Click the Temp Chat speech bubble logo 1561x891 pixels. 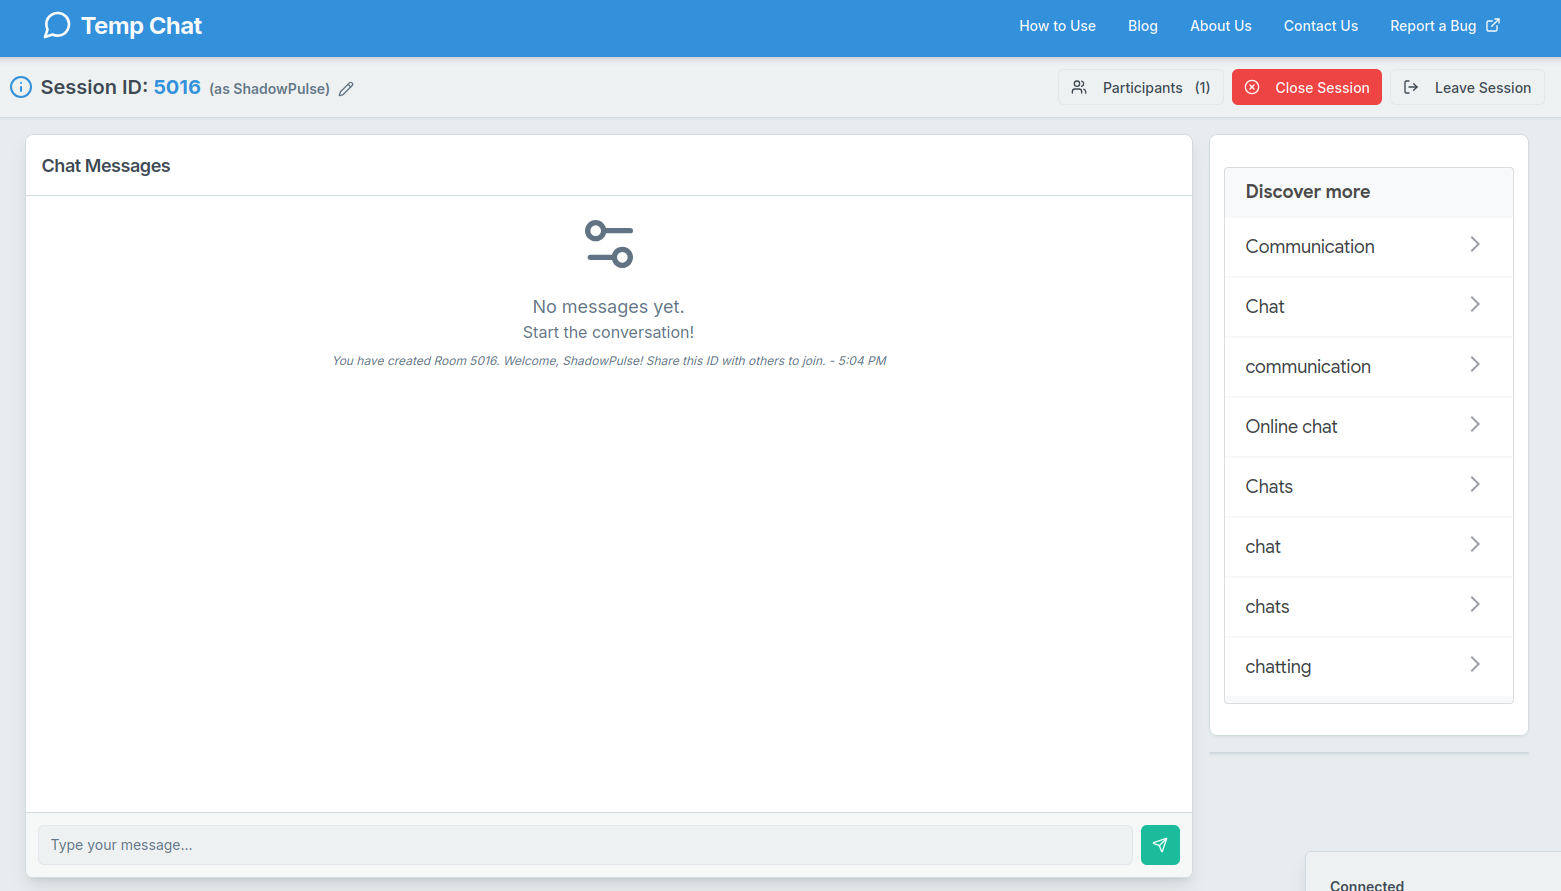(x=56, y=24)
